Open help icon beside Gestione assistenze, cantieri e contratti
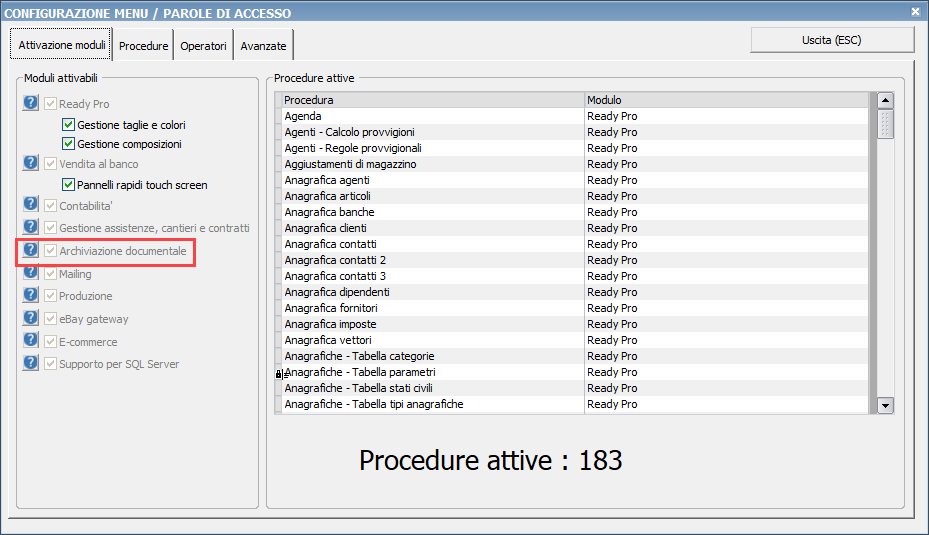Image resolution: width=929 pixels, height=535 pixels. click(x=31, y=226)
